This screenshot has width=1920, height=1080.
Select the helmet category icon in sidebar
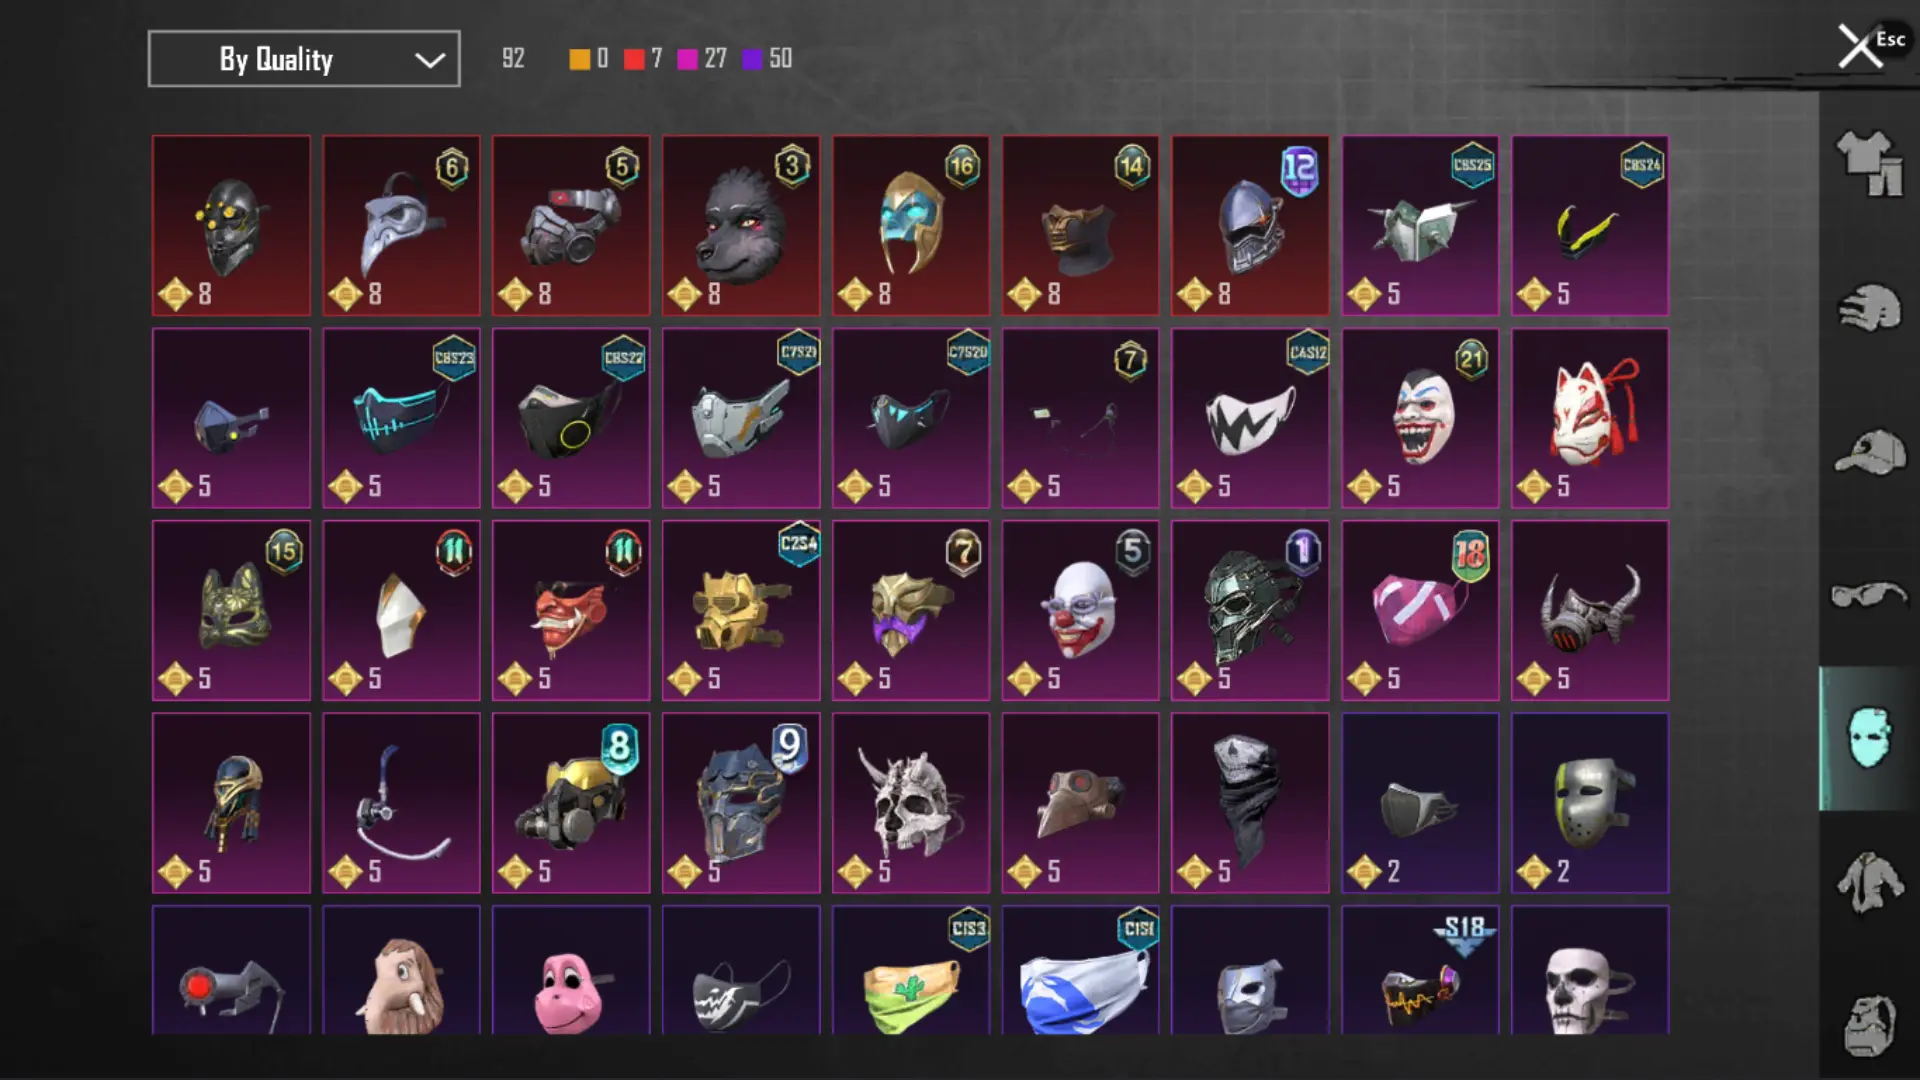(1869, 307)
